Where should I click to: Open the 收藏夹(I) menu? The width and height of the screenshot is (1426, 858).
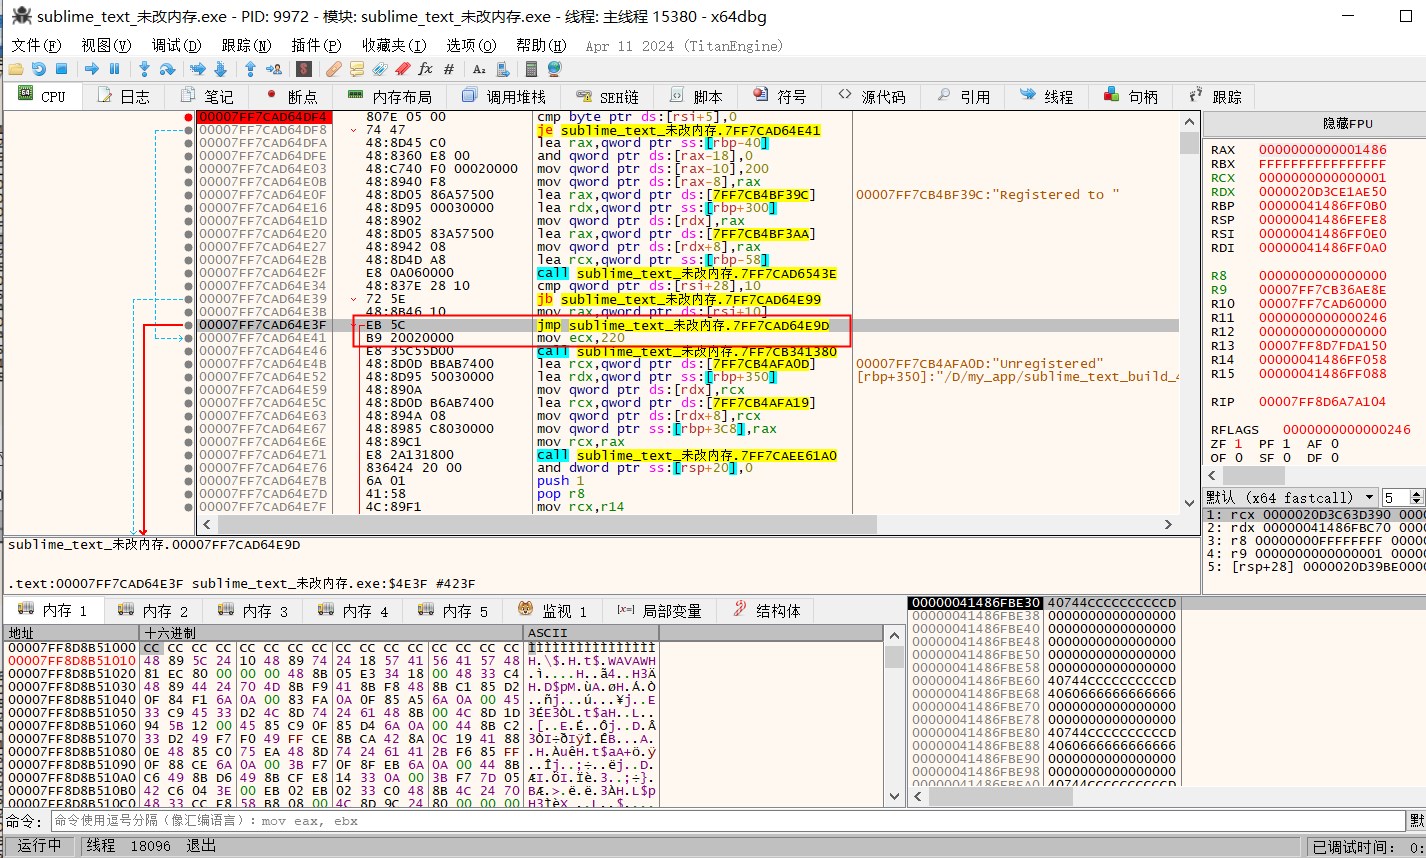click(x=394, y=46)
